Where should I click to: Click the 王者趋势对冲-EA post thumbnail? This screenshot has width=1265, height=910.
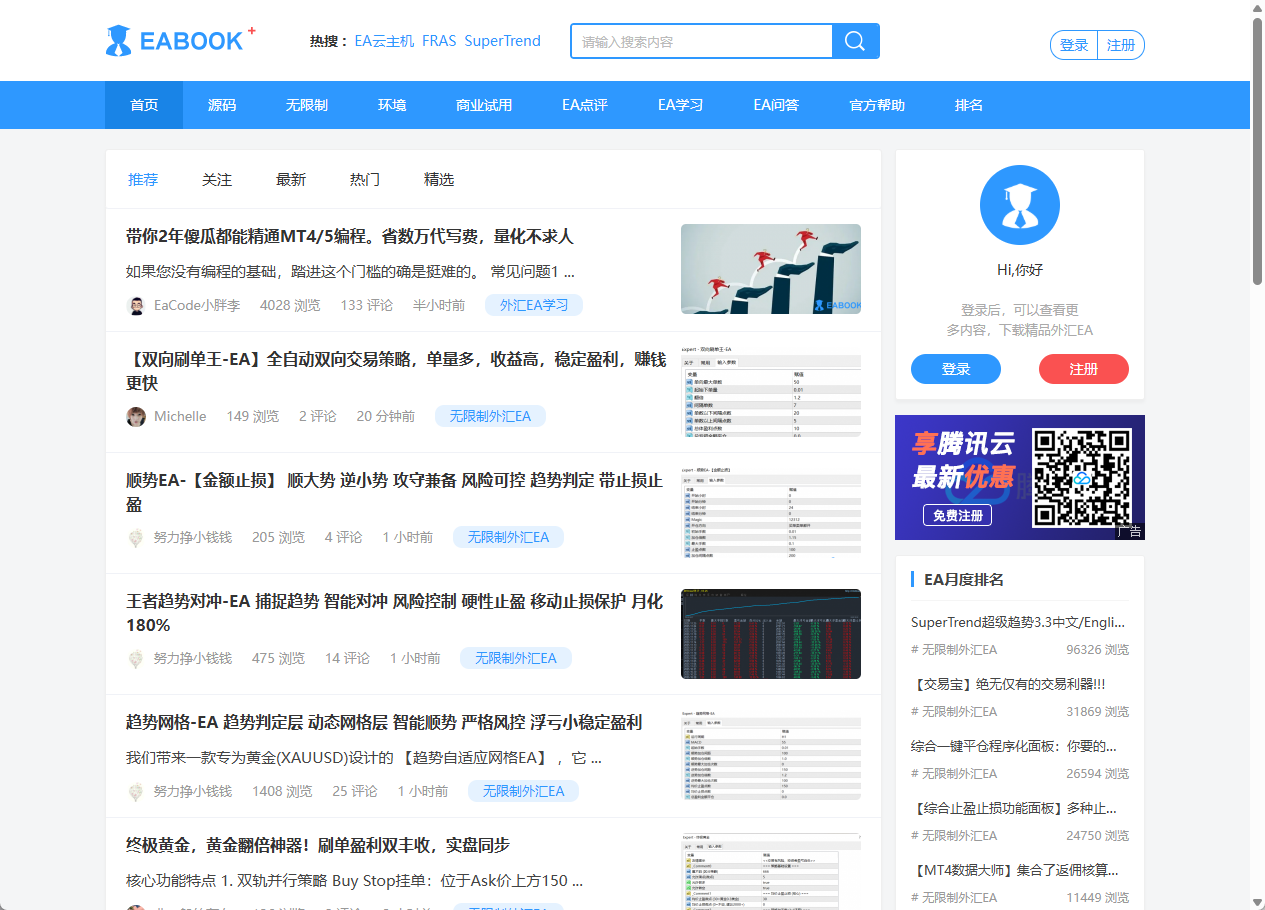pyautogui.click(x=770, y=634)
